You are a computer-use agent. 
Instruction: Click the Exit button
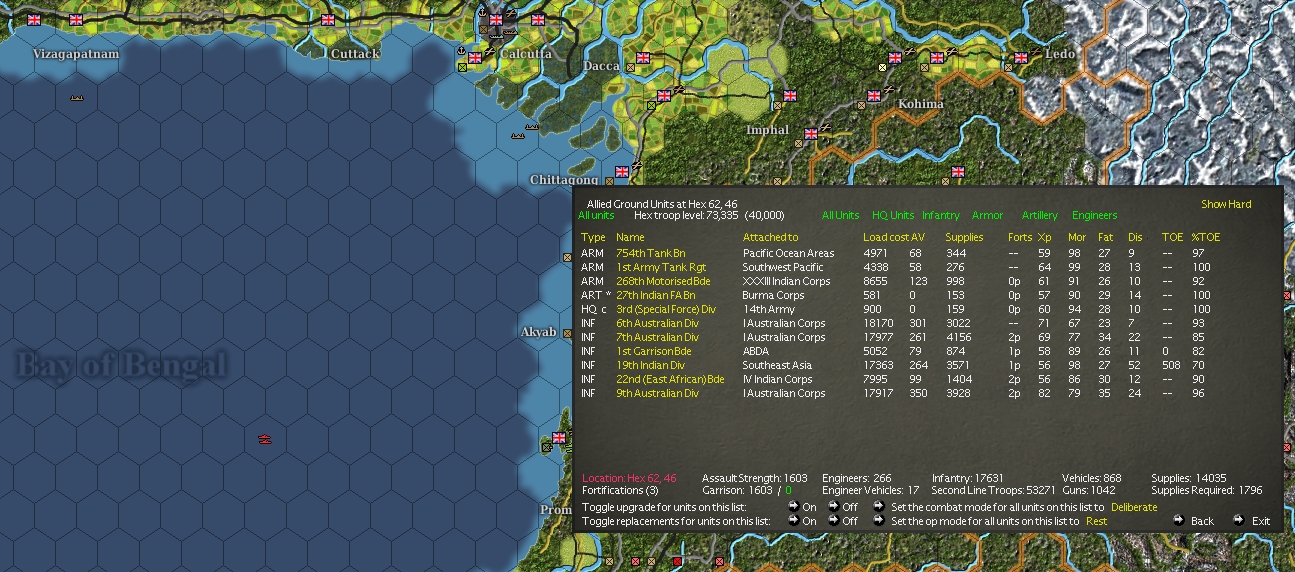(x=1261, y=521)
